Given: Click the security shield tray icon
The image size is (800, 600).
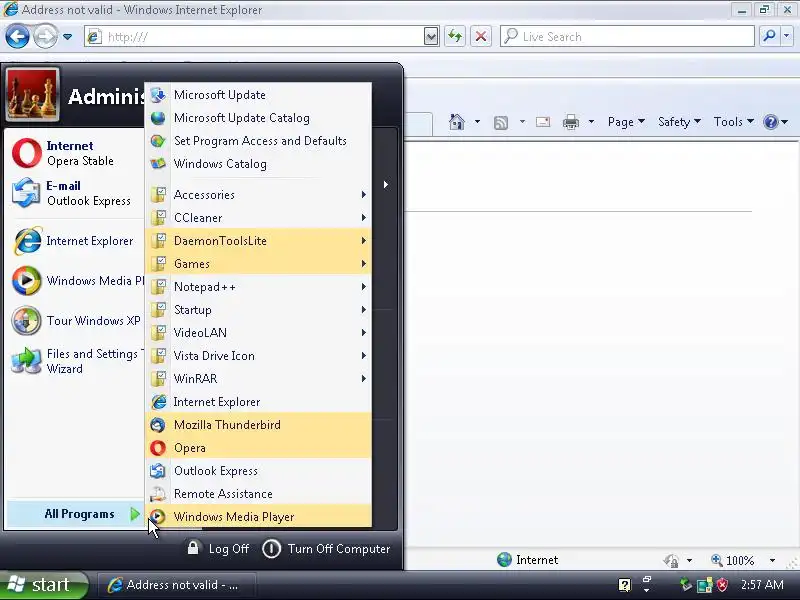Looking at the screenshot, I should [x=722, y=585].
